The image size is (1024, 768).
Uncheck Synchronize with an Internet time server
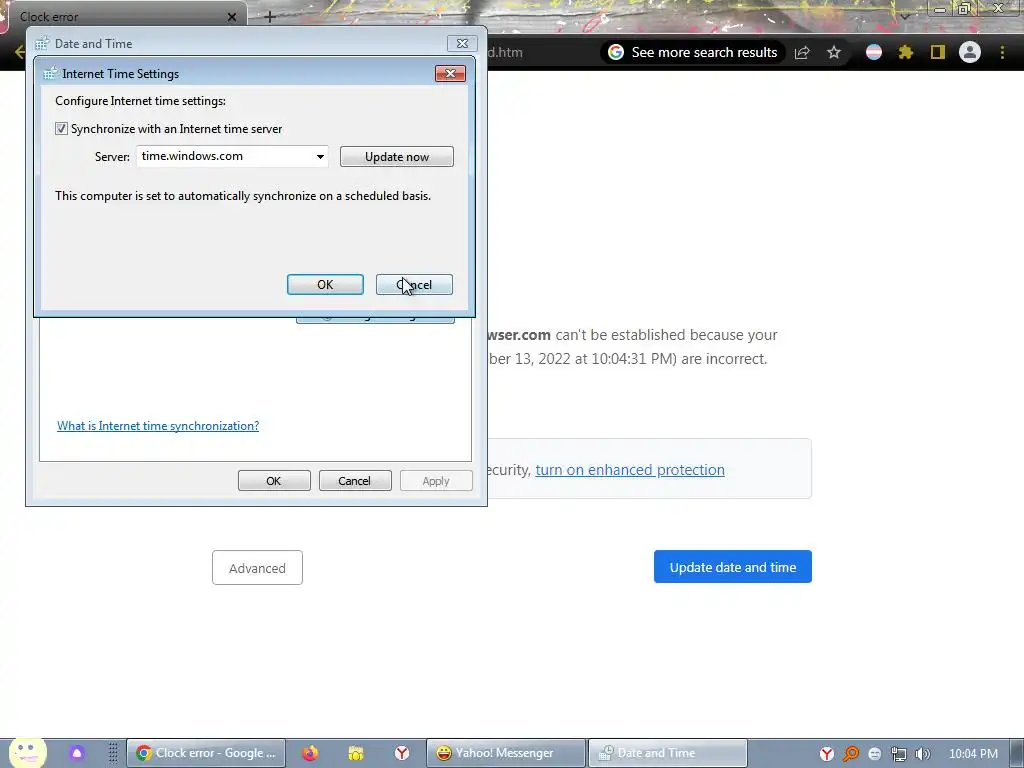tap(61, 129)
